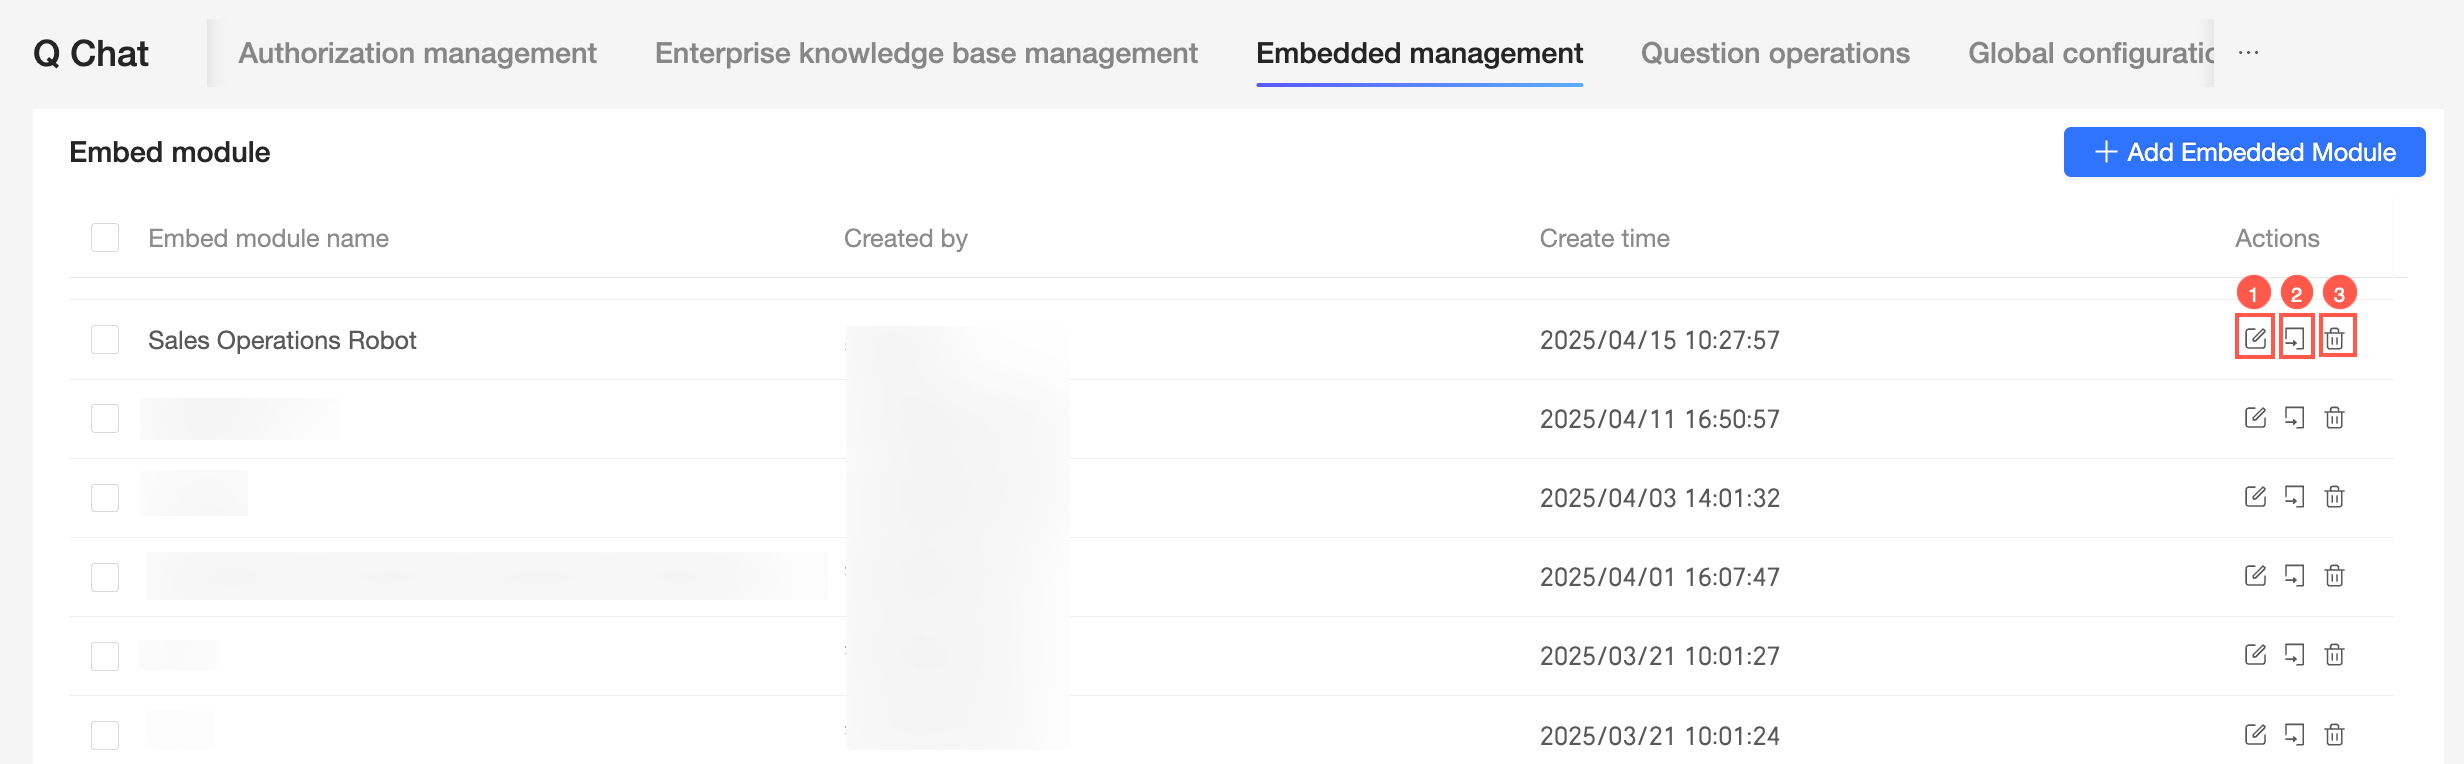The image size is (2464, 764).
Task: Go to Question operations tab
Action: [x=1775, y=53]
